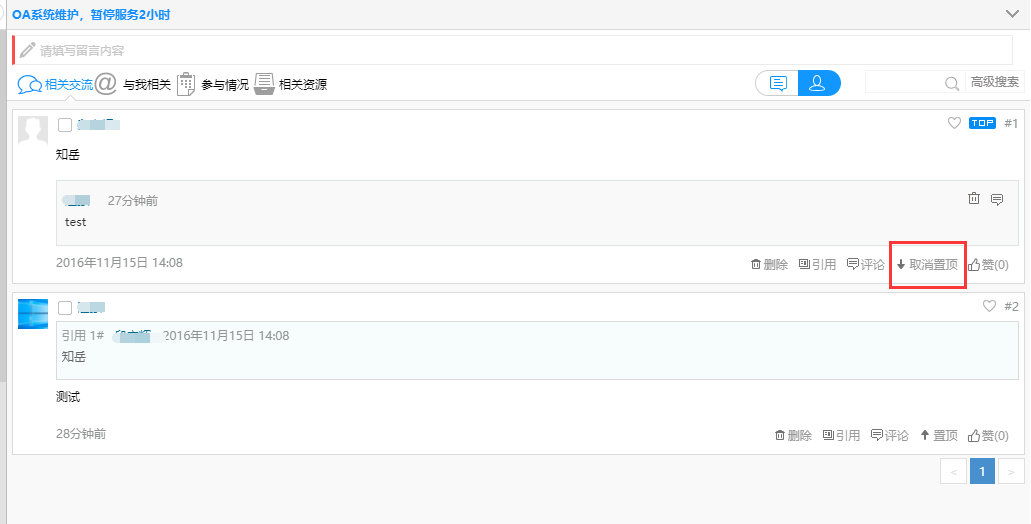Viewport: 1031px width, 524px height.
Task: Collapse the OA系统维护 announcement chevron
Action: (x=1011, y=14)
